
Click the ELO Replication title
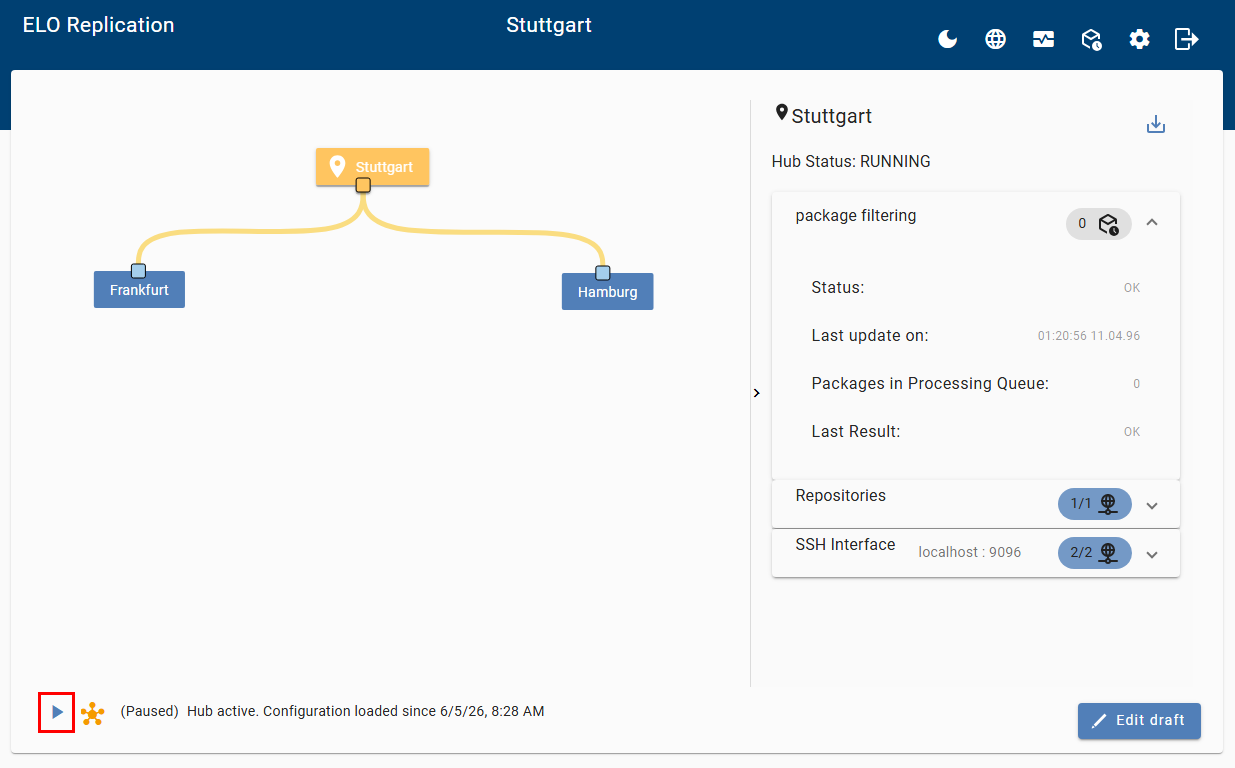(98, 25)
